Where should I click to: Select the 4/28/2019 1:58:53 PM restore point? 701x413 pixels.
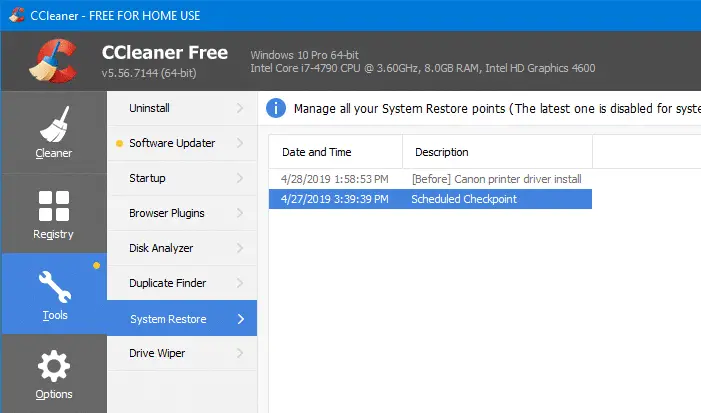(430, 179)
